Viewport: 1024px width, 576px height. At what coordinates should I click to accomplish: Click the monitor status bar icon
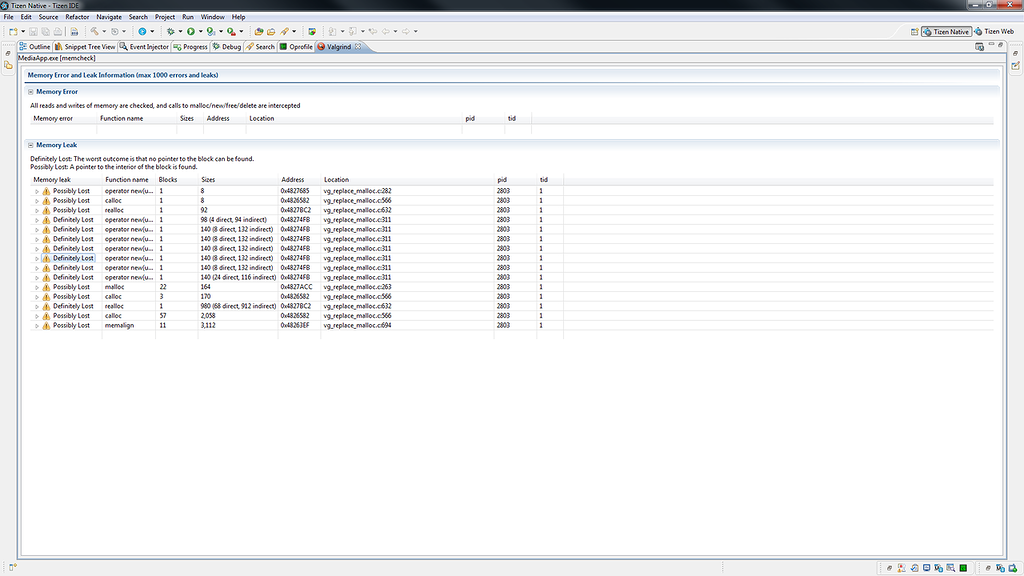tap(926, 568)
